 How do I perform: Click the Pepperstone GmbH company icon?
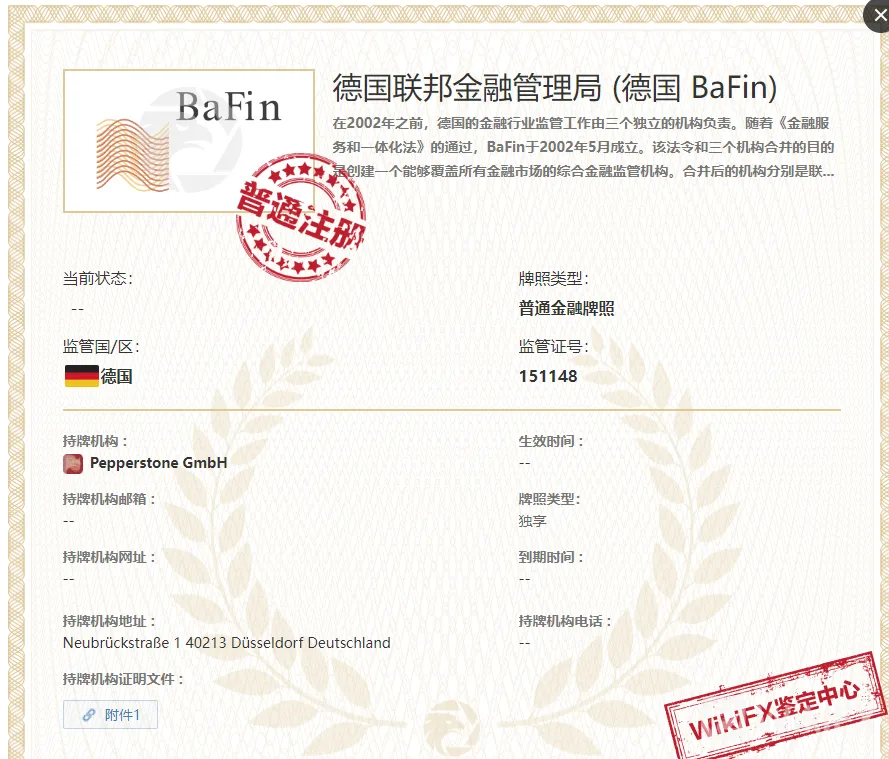pos(73,464)
